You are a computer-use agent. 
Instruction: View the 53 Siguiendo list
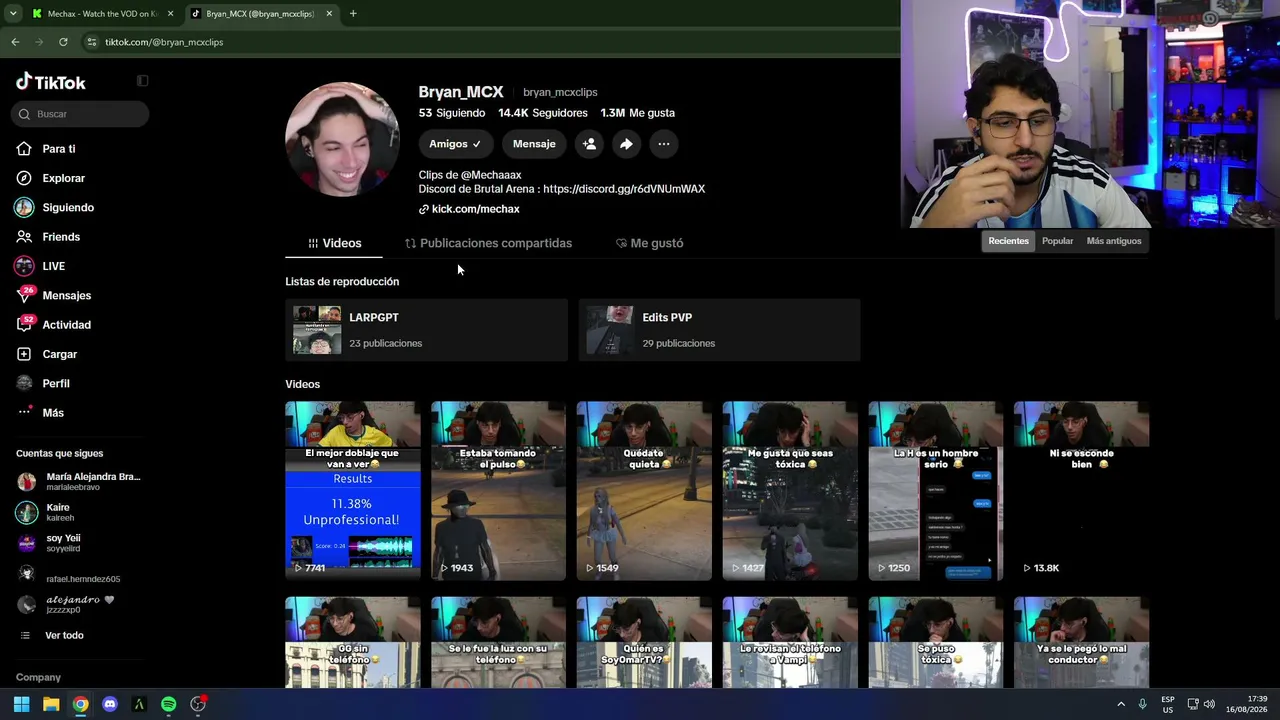tap(452, 113)
